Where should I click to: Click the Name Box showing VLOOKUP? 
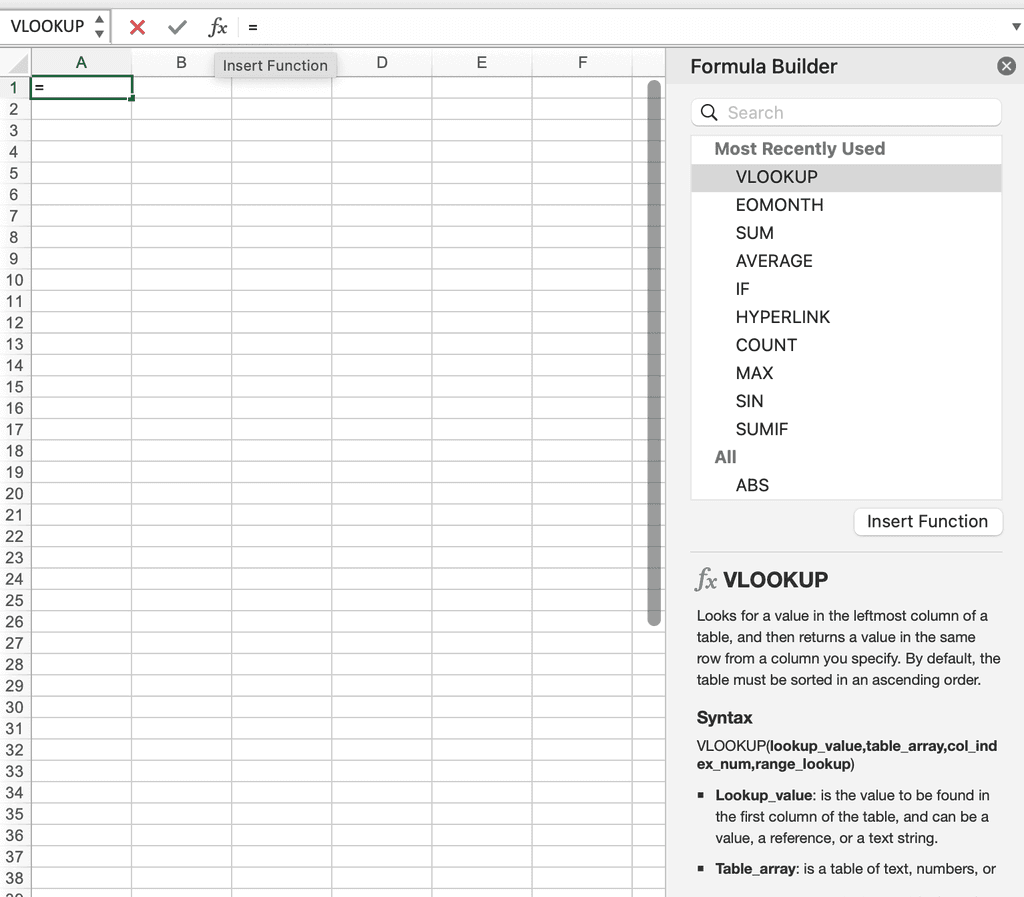pos(48,27)
